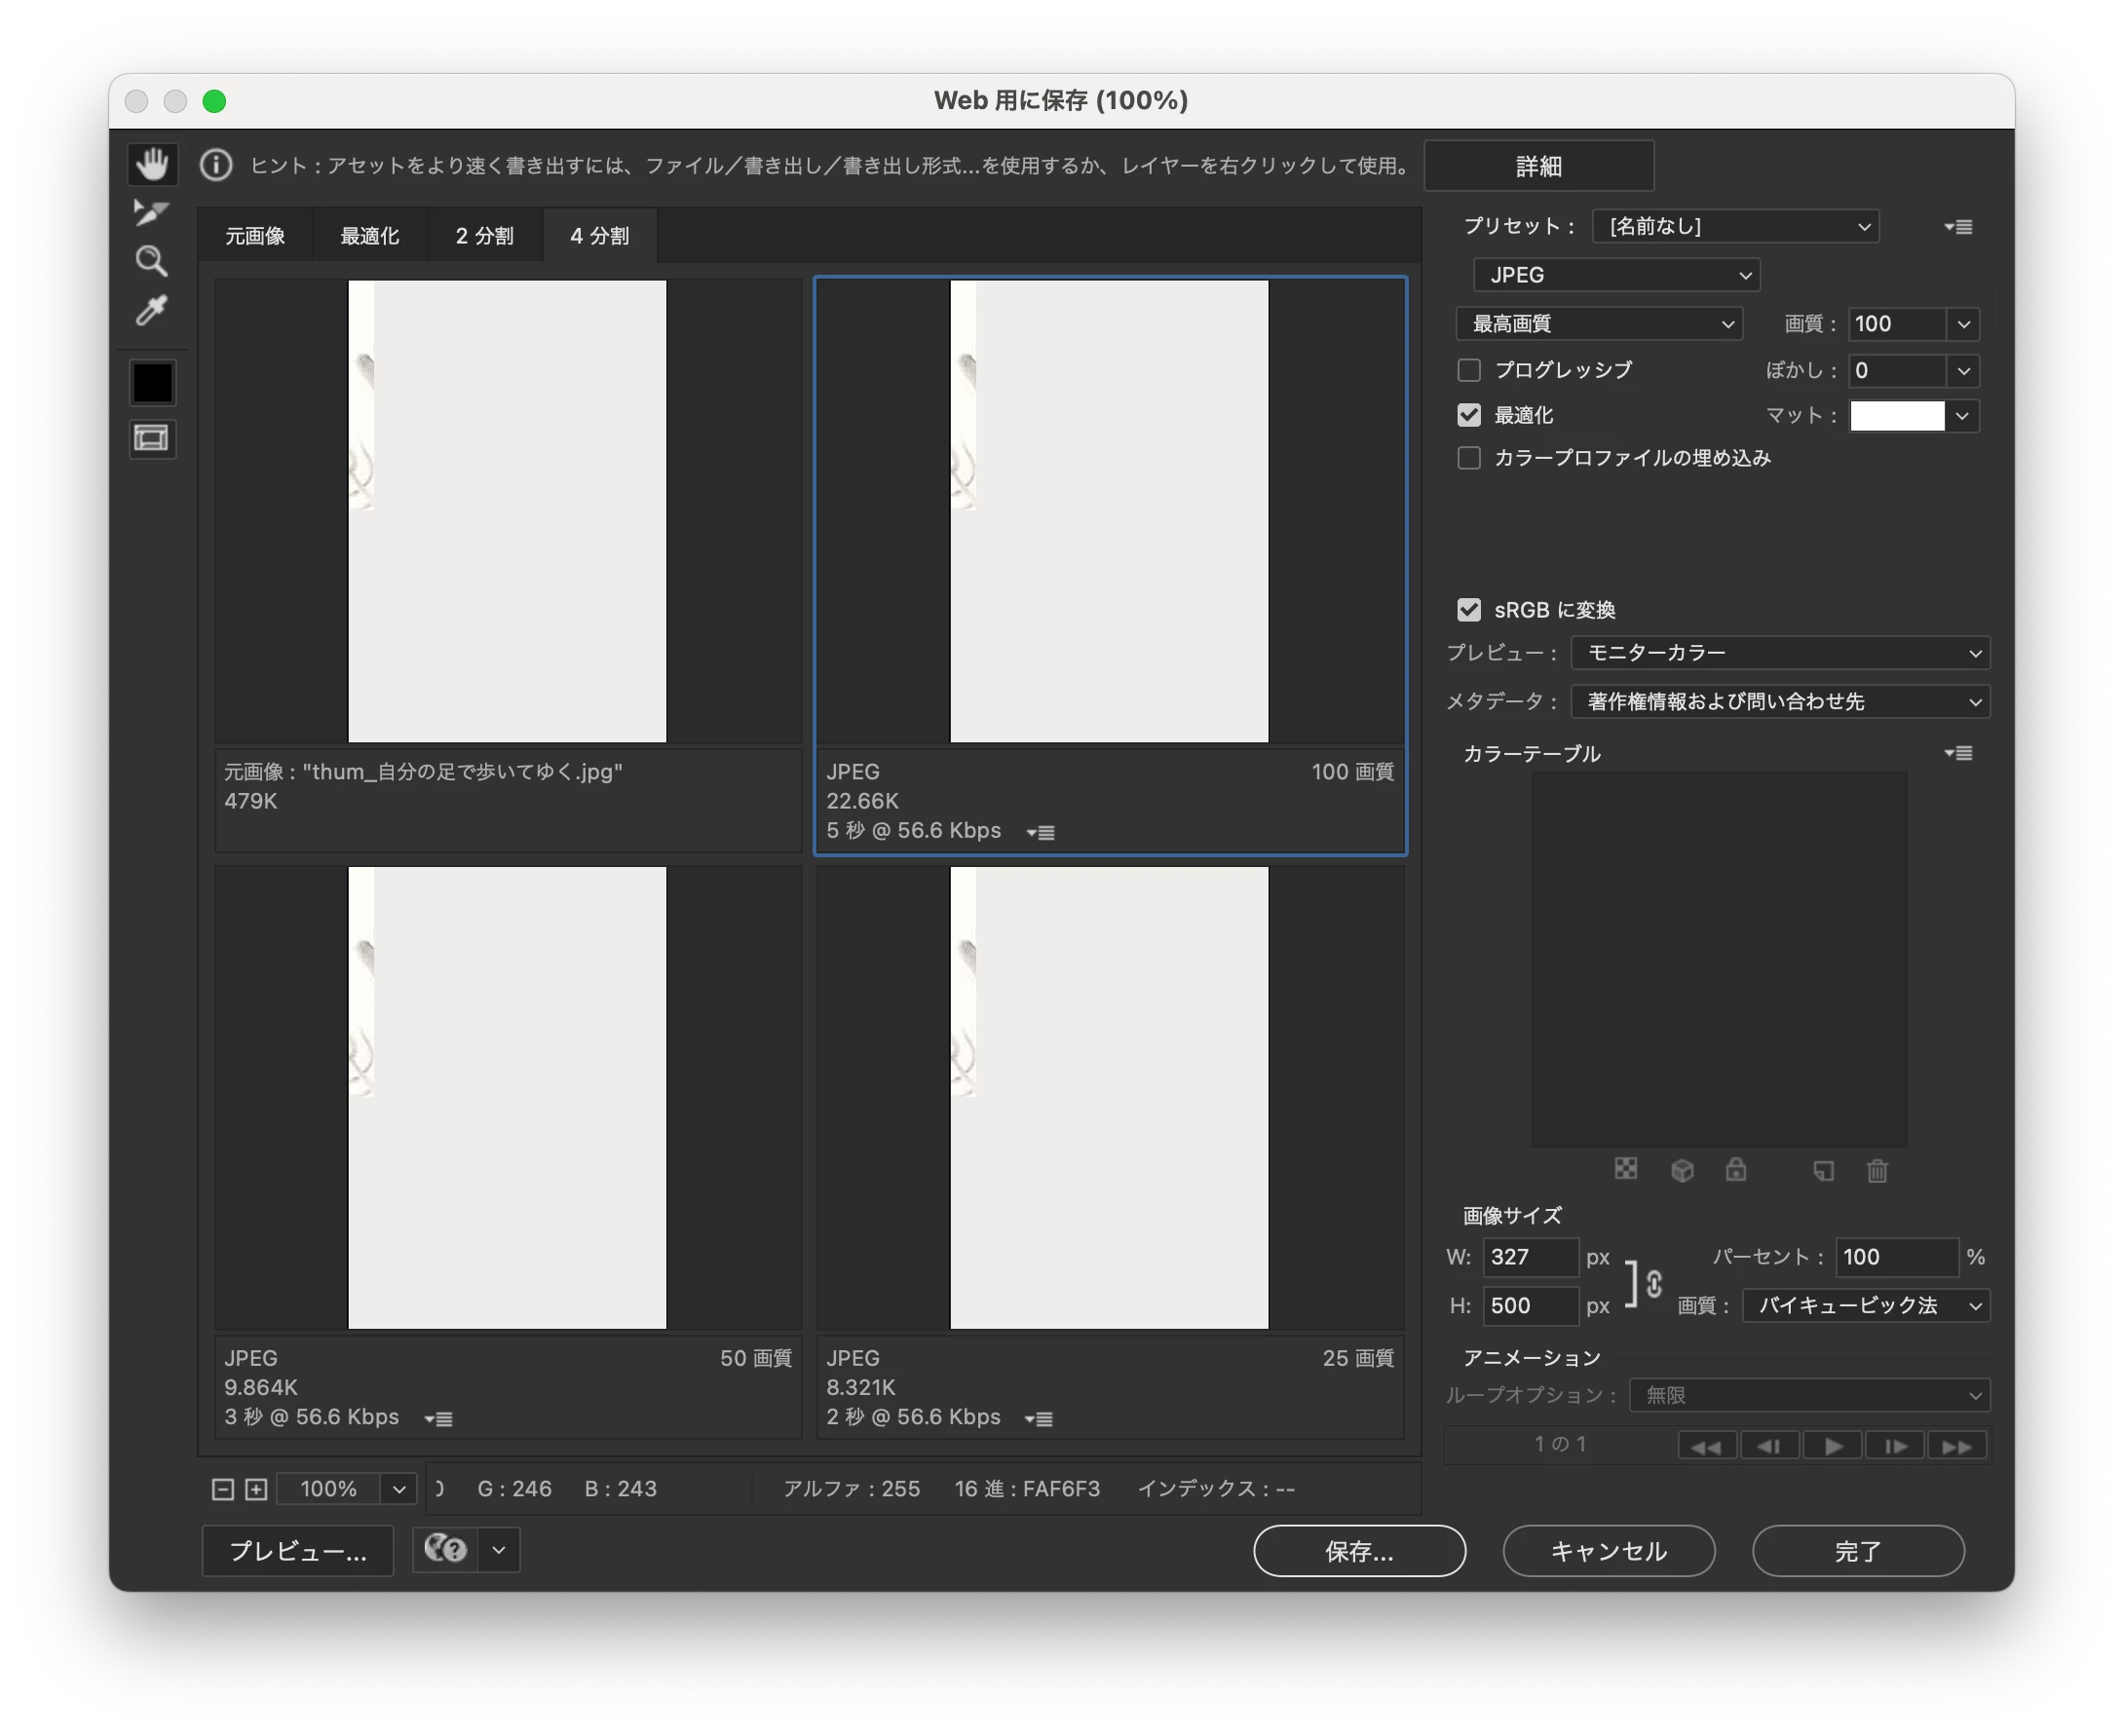Click the 保存... button
The width and height of the screenshot is (2124, 1736).
point(1359,1551)
